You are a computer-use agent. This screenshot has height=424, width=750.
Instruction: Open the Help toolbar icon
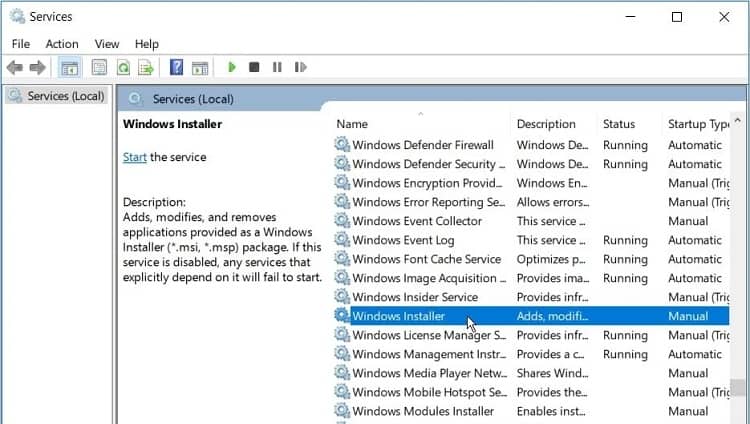[x=176, y=67]
